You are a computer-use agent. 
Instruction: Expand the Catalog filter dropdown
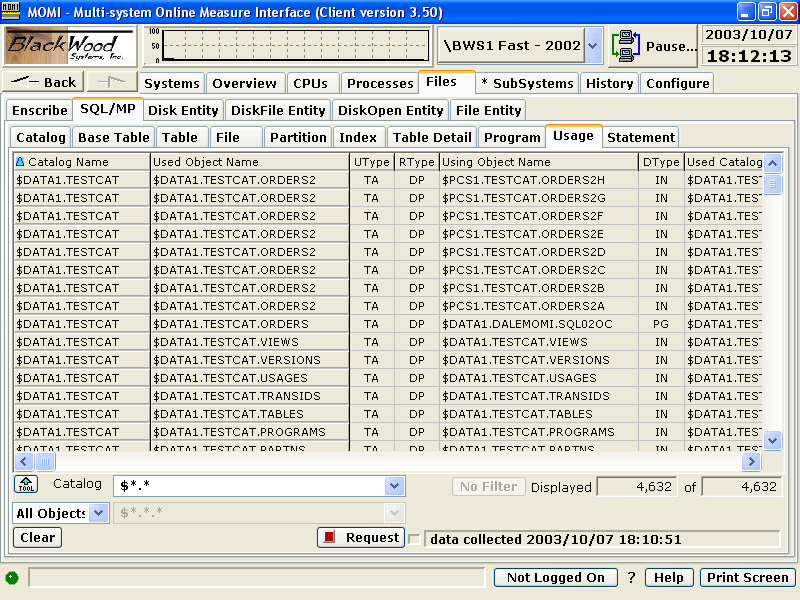click(394, 486)
